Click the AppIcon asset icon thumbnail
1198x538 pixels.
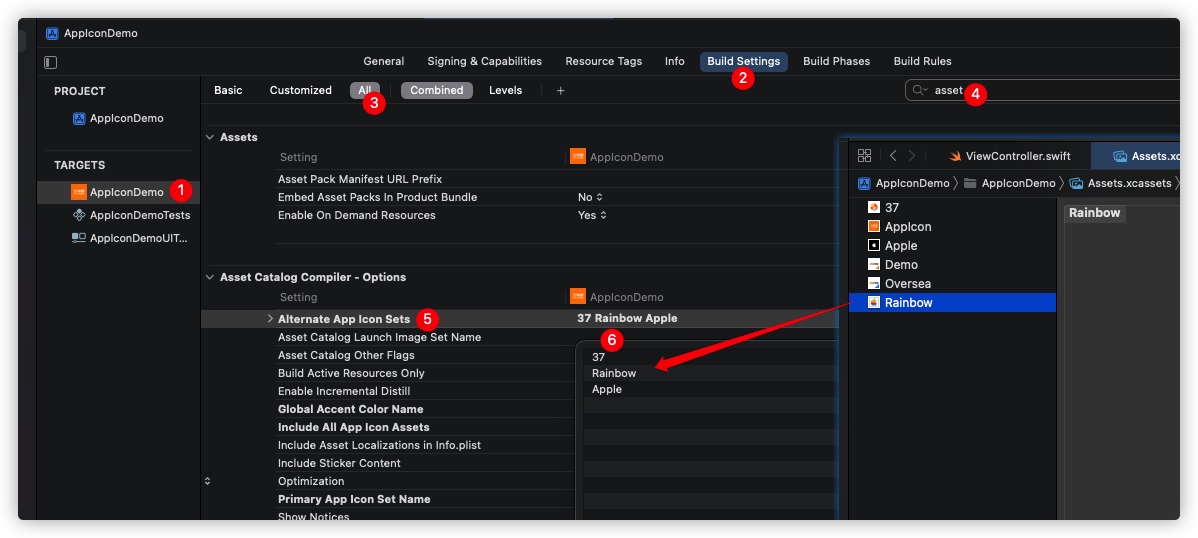coord(874,226)
